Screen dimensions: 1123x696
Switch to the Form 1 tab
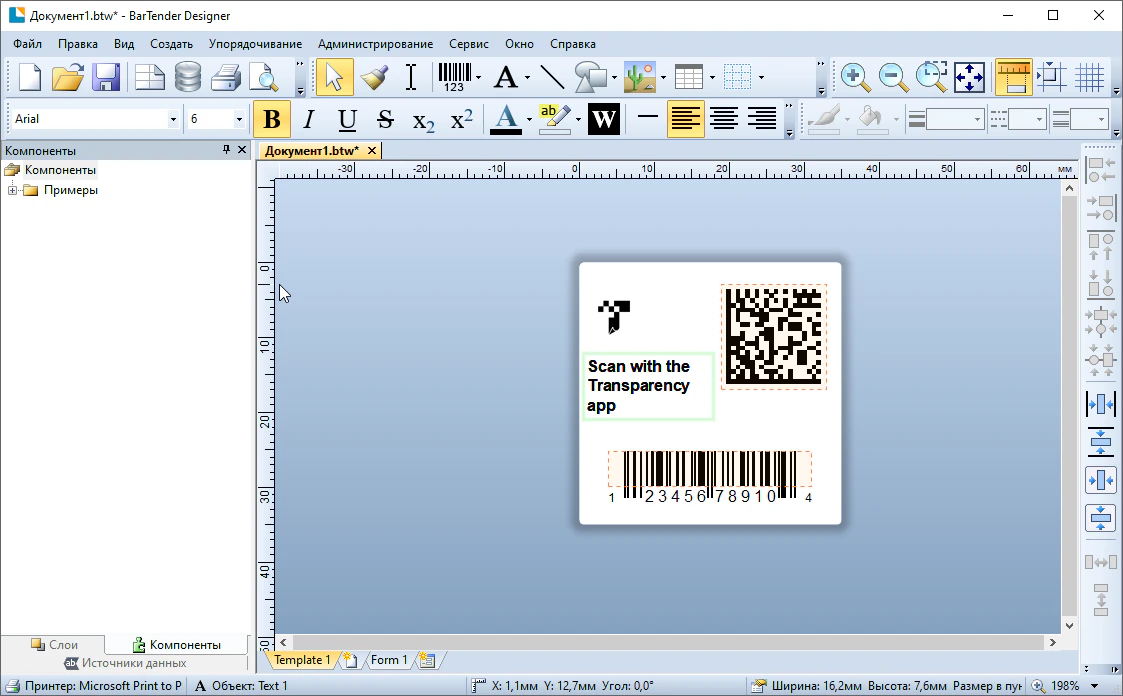coord(388,660)
